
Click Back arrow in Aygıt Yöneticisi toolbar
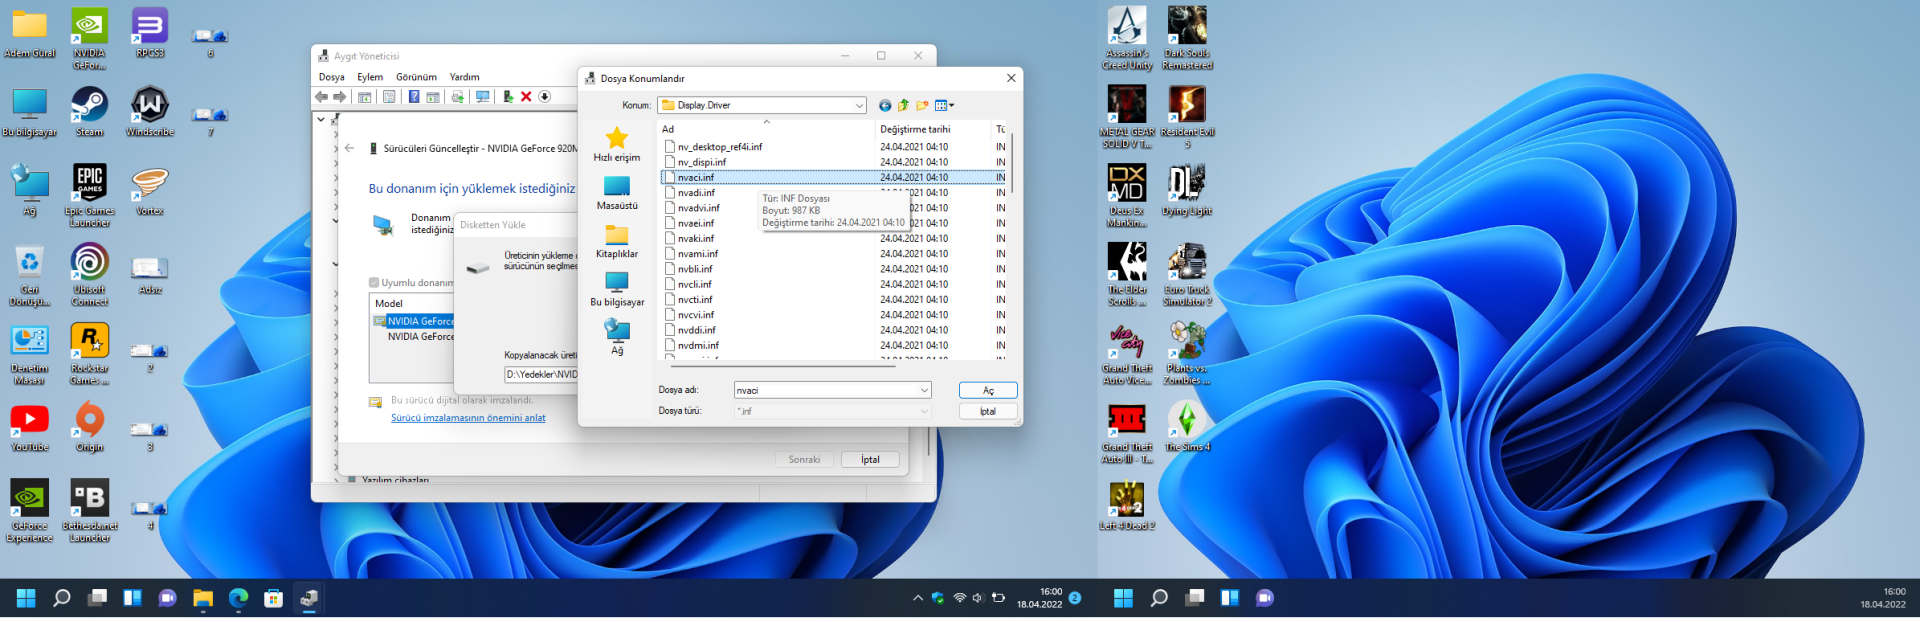321,97
